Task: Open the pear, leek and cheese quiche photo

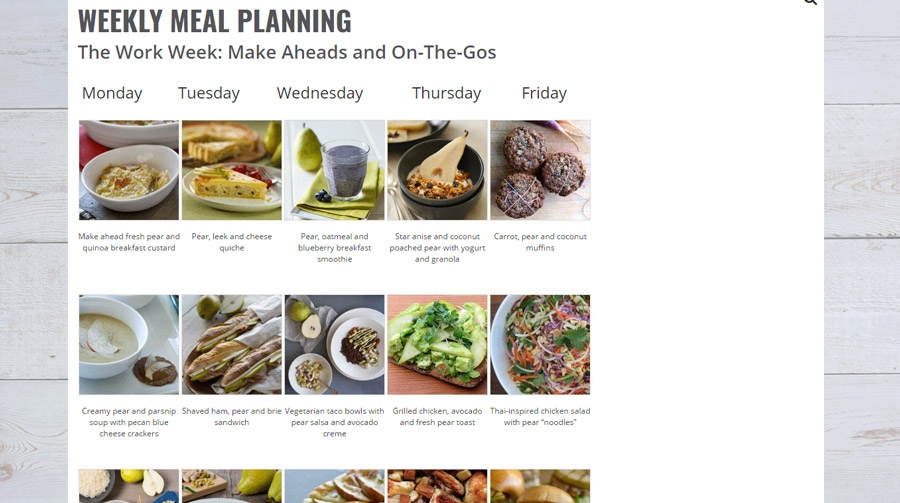Action: coord(232,170)
